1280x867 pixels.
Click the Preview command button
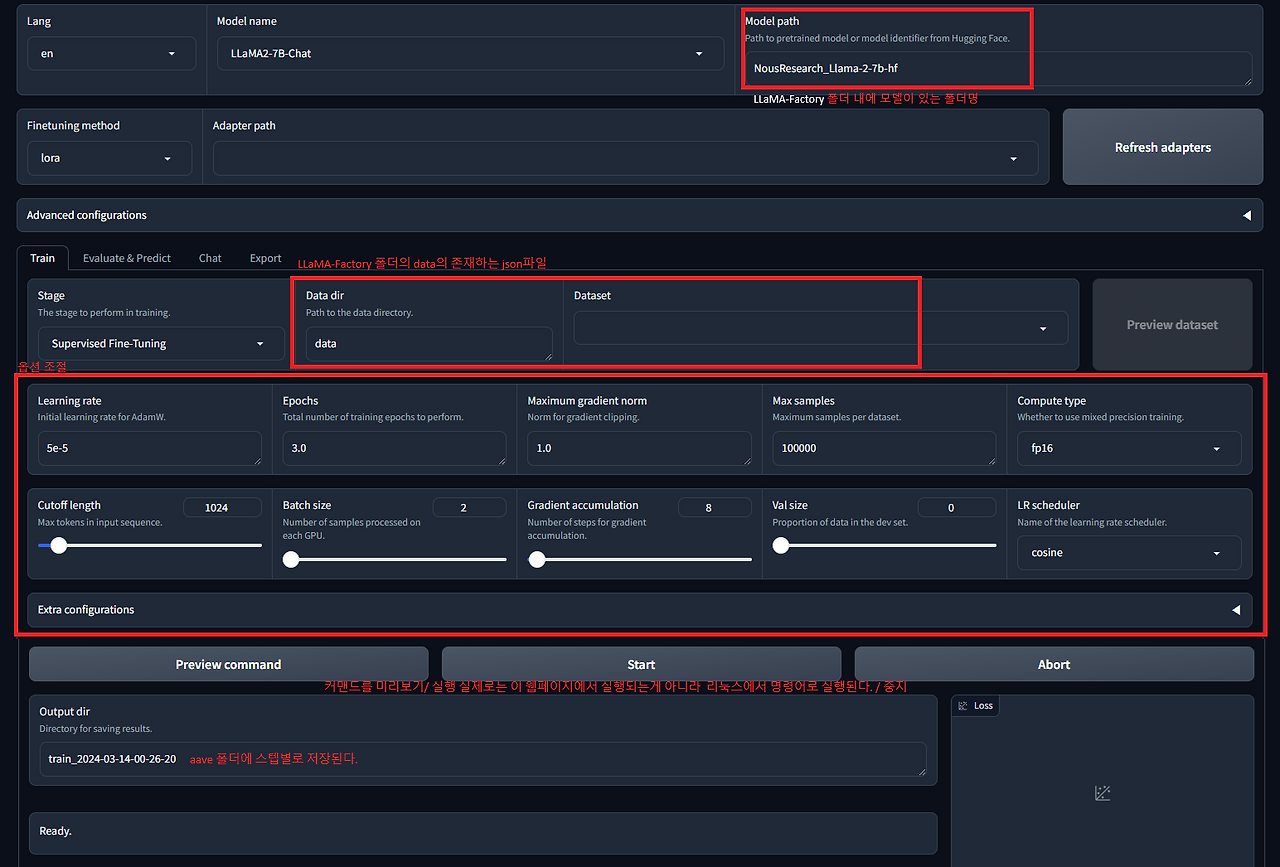click(x=228, y=664)
